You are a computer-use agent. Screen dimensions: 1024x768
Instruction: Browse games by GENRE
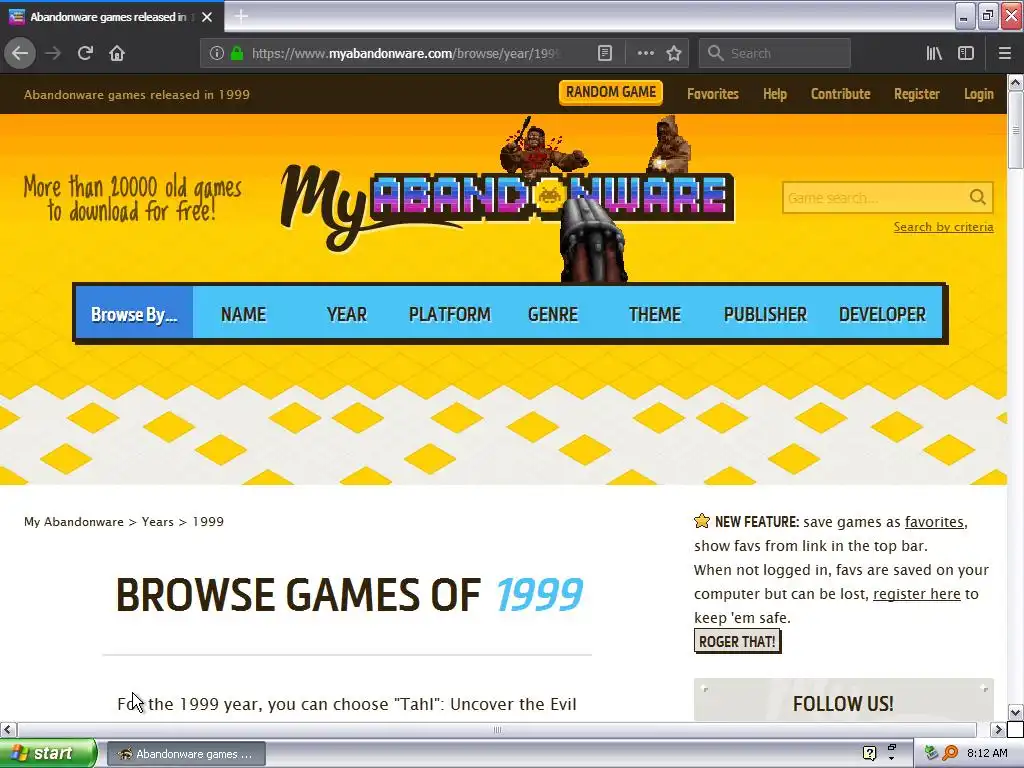click(x=552, y=314)
